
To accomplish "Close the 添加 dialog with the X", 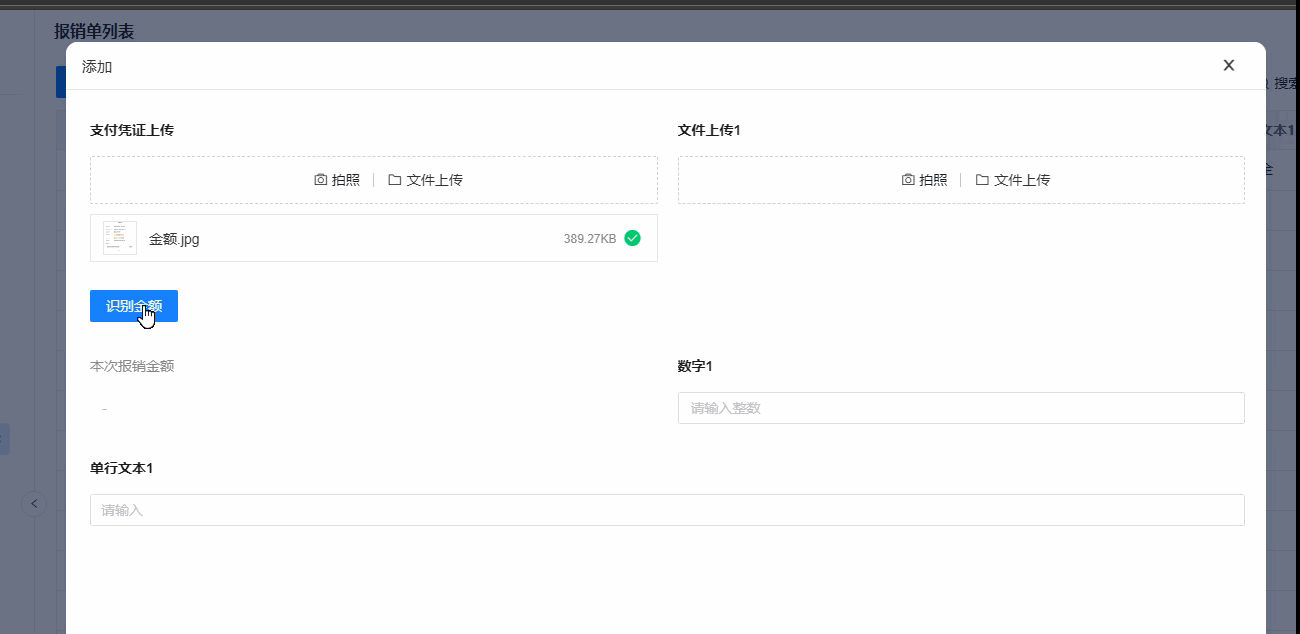I will tap(1228, 64).
